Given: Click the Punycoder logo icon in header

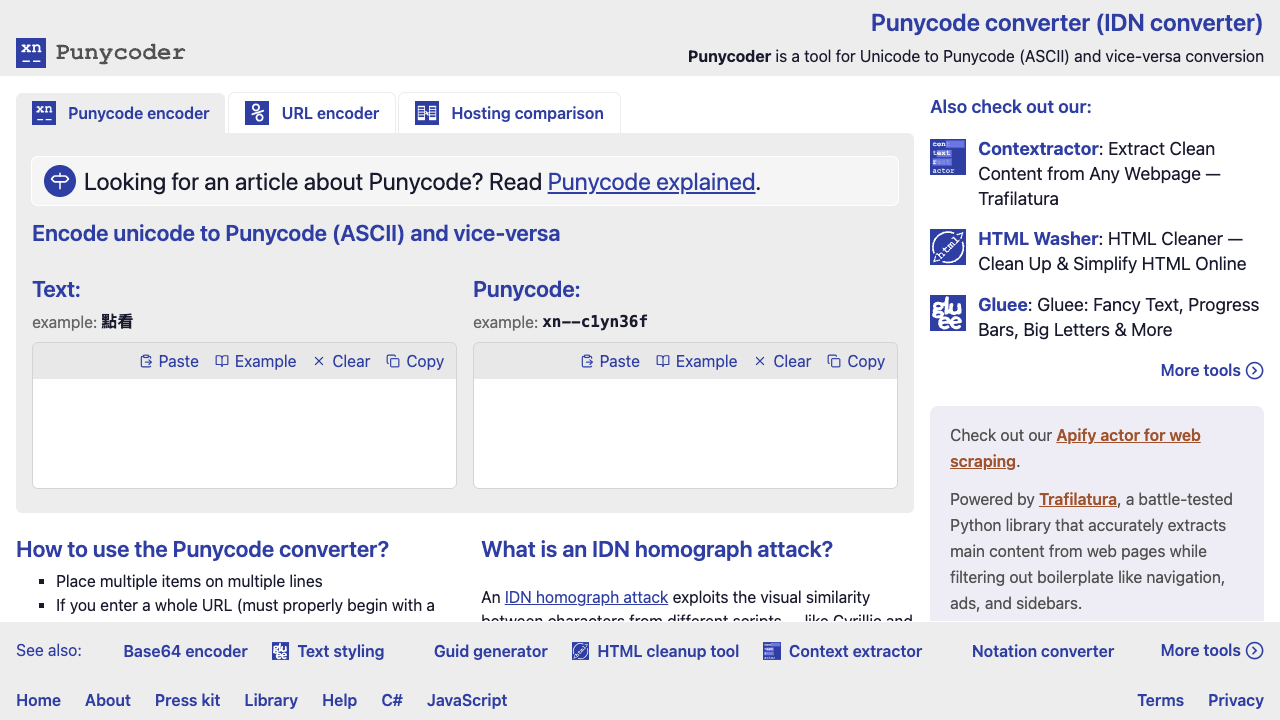Looking at the screenshot, I should (x=31, y=53).
